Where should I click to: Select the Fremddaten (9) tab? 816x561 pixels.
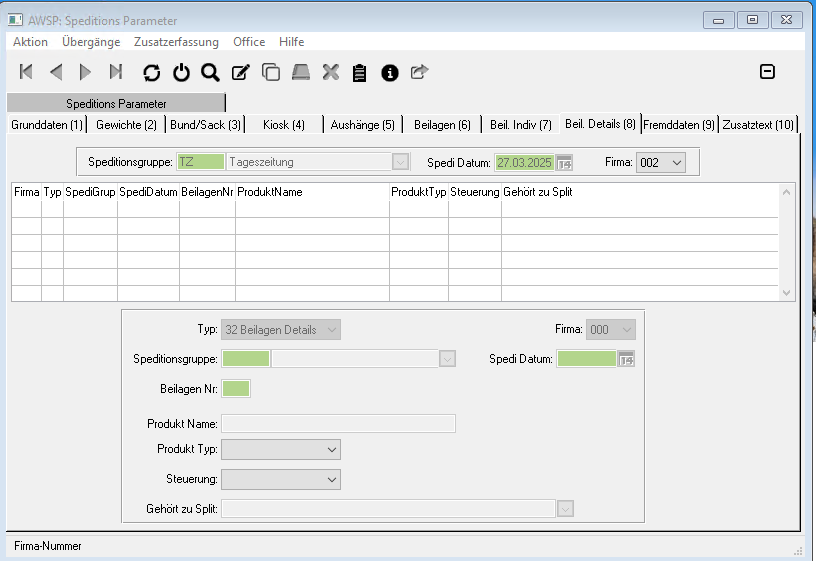click(679, 125)
